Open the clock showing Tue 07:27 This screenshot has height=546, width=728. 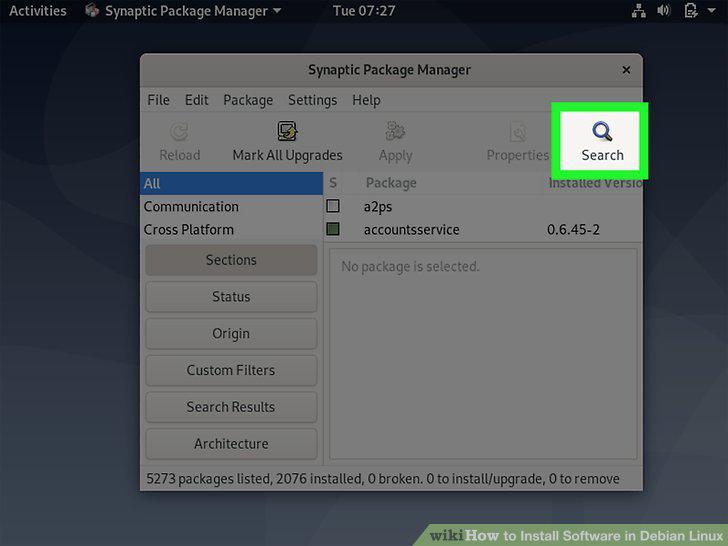pyautogui.click(x=364, y=11)
